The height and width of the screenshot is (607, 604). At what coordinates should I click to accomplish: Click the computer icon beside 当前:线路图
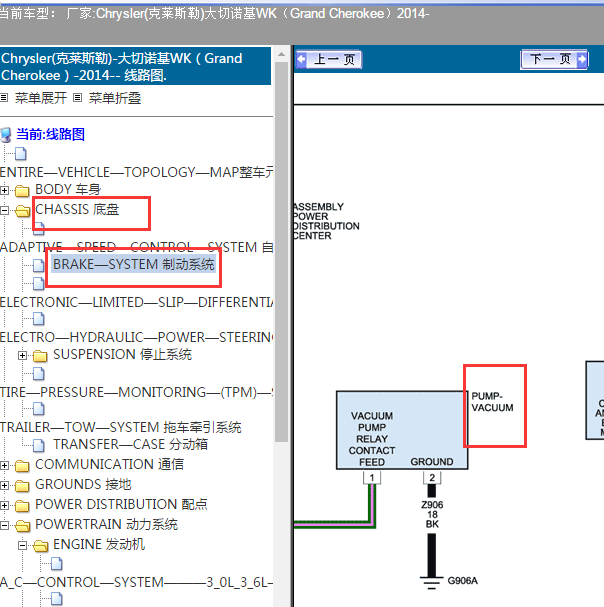click(6, 135)
